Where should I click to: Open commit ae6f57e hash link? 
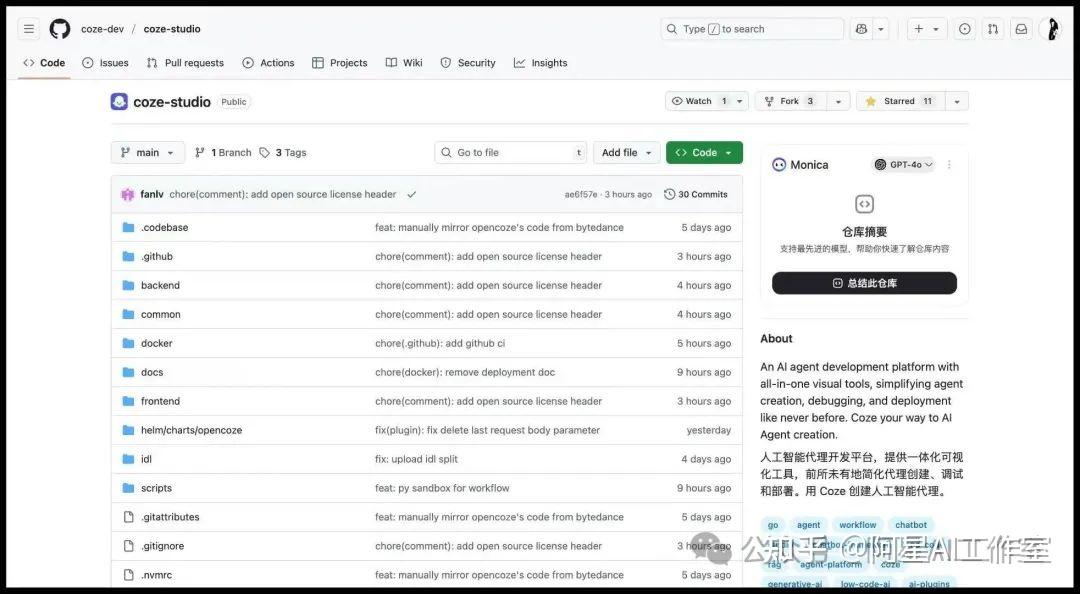pos(581,194)
